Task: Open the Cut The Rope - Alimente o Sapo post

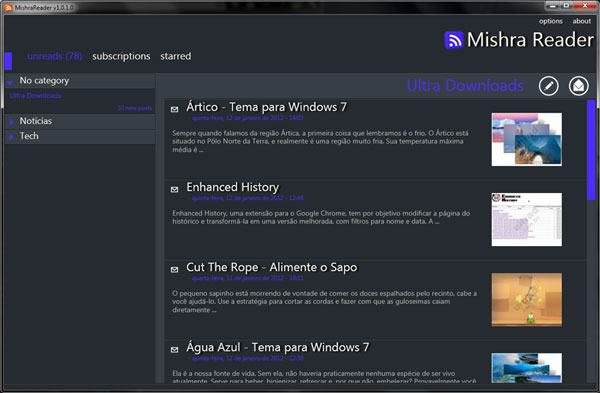Action: tap(272, 267)
